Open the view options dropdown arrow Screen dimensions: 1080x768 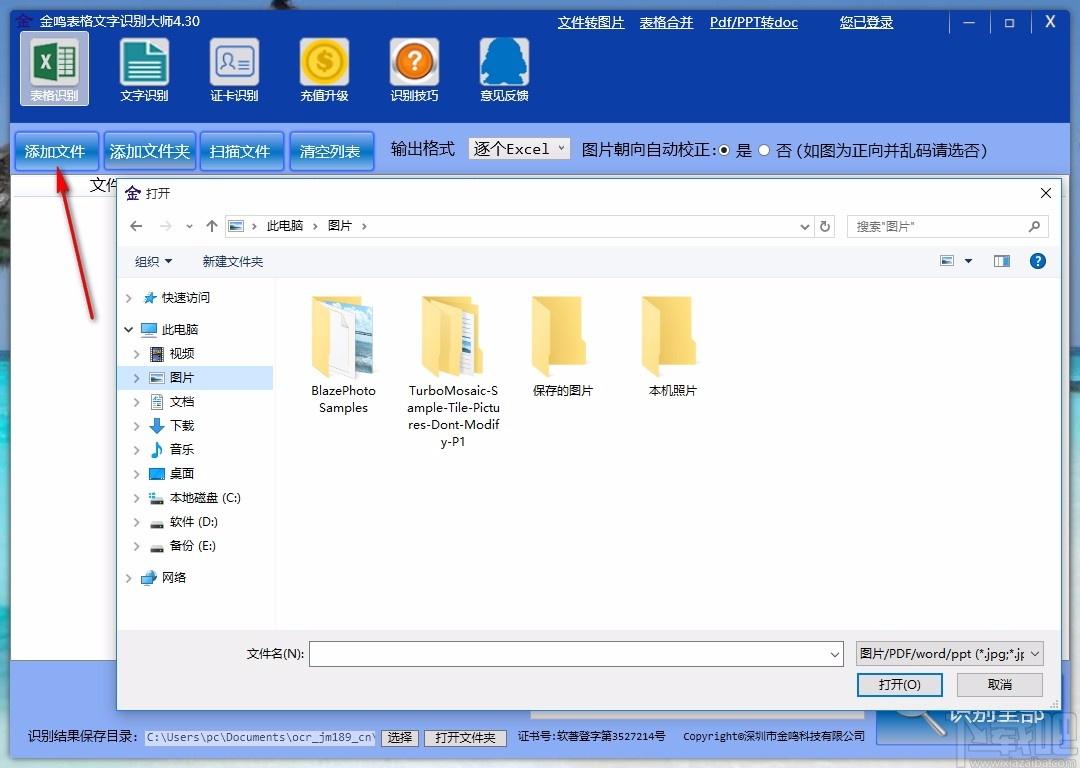point(968,260)
